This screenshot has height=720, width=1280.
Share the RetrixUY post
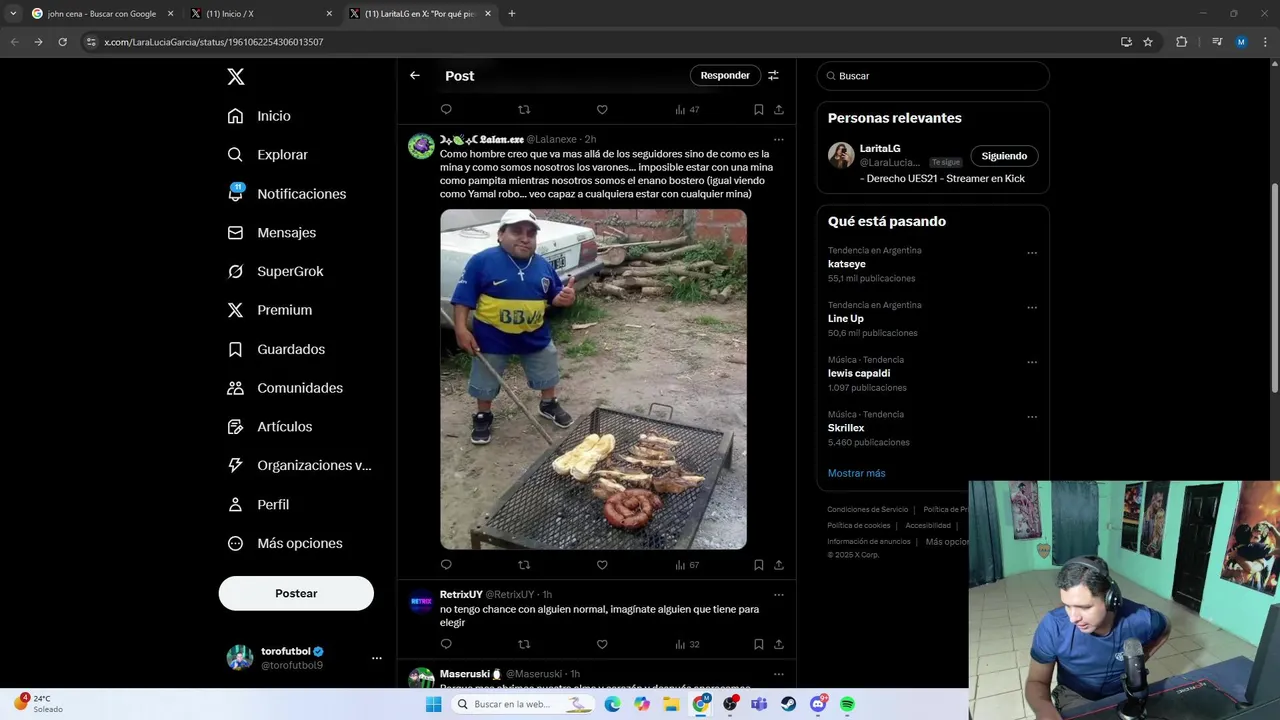tap(779, 644)
